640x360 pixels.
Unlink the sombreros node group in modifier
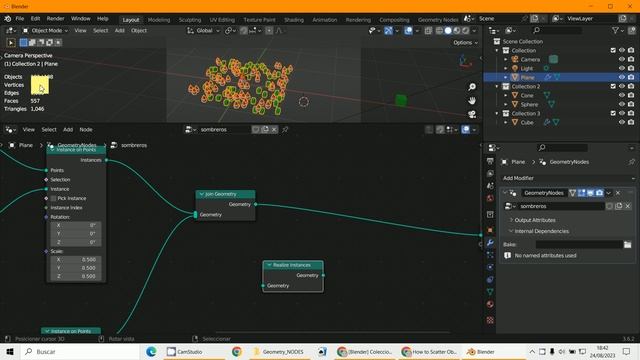tap(628, 206)
